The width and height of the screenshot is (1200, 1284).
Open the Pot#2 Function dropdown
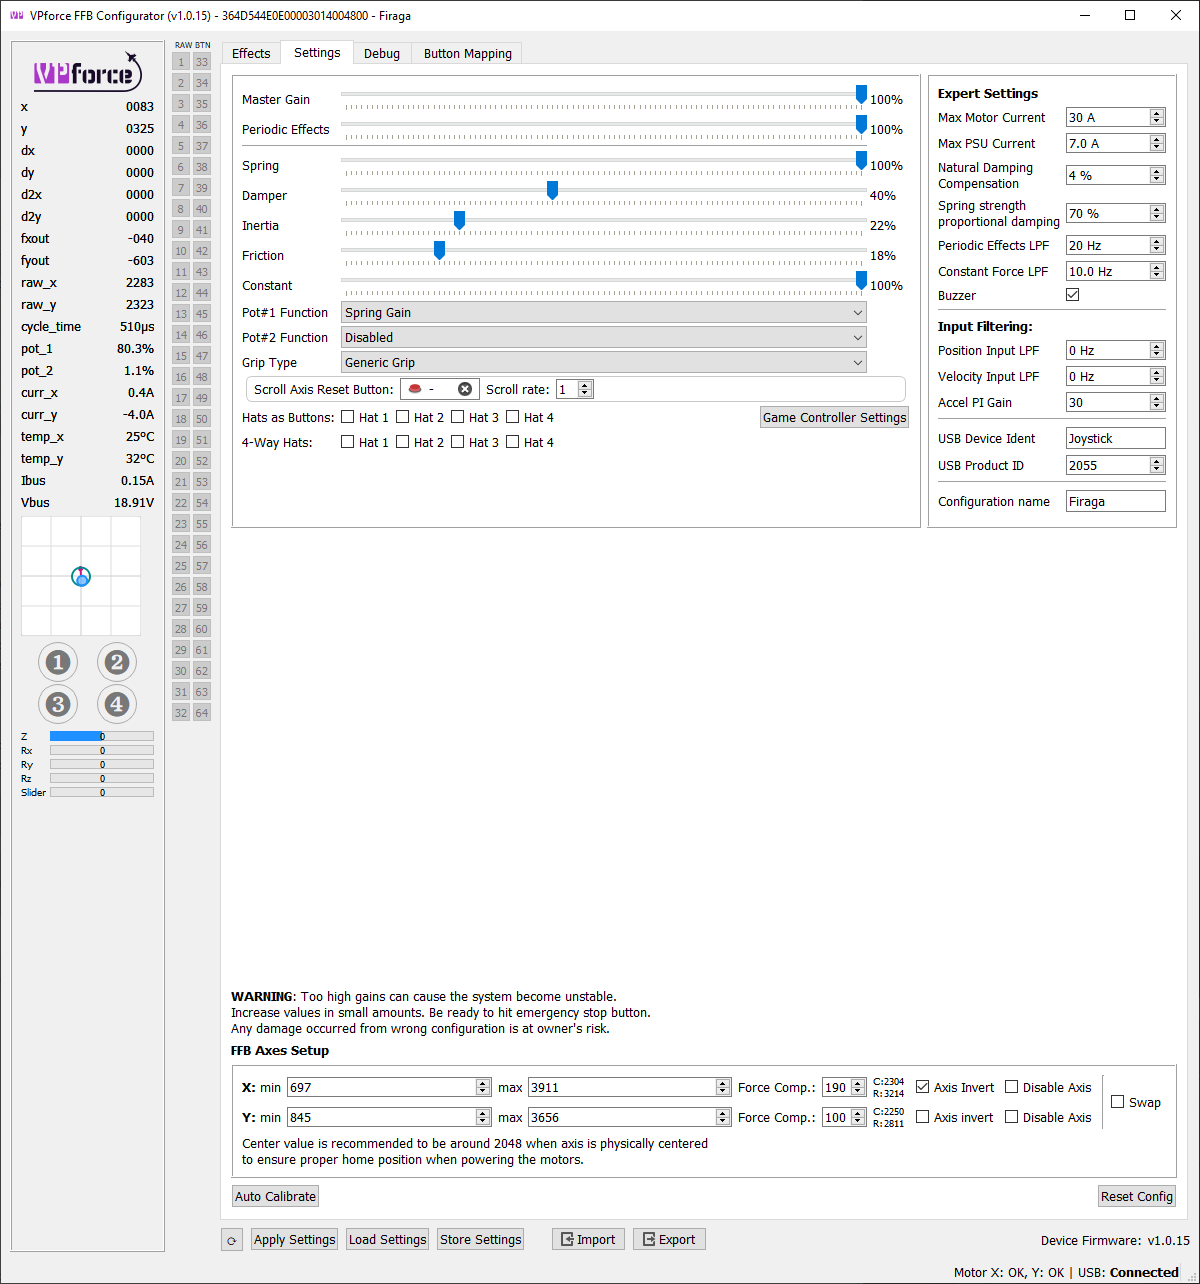(x=603, y=337)
